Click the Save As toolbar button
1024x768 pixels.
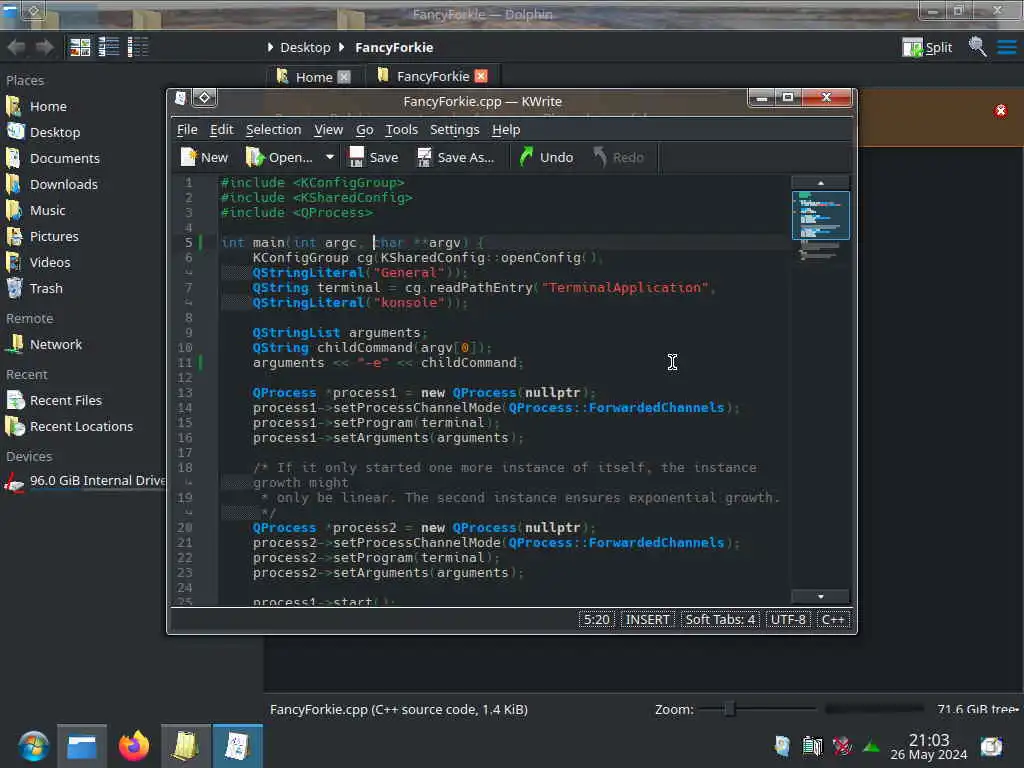tap(456, 157)
